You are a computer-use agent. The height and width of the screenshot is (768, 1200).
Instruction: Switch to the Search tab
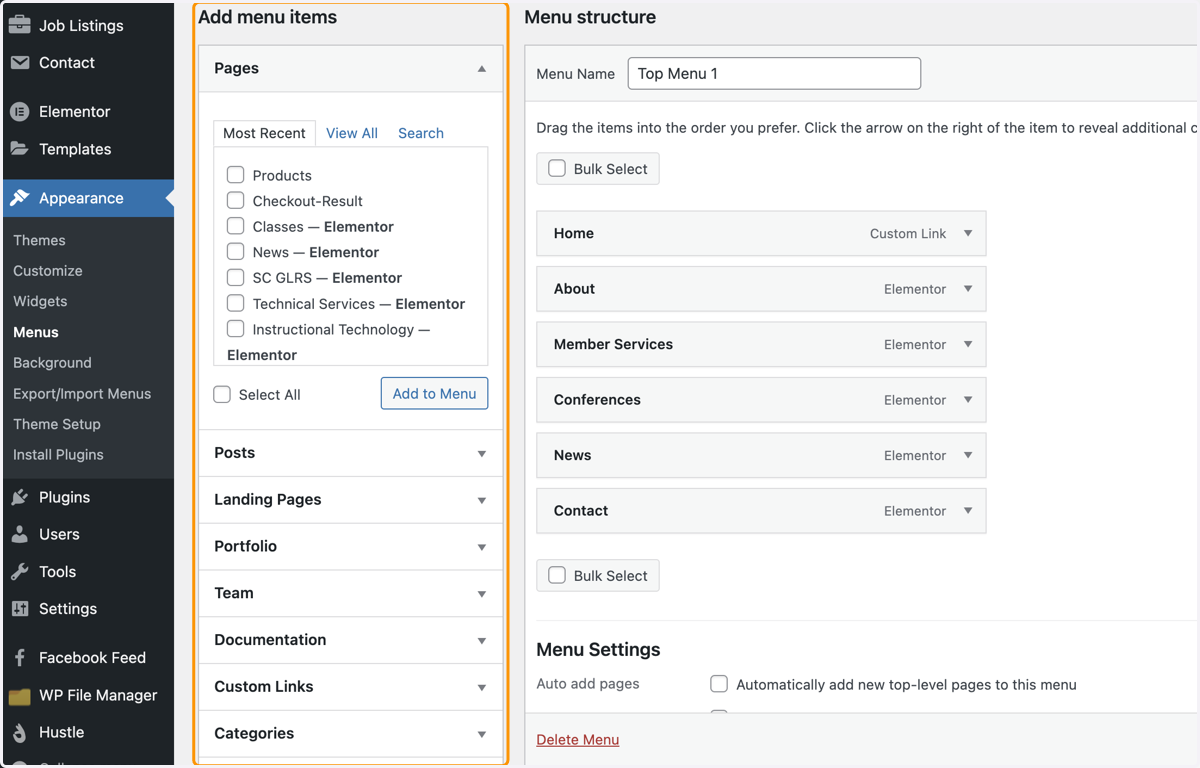(x=421, y=133)
